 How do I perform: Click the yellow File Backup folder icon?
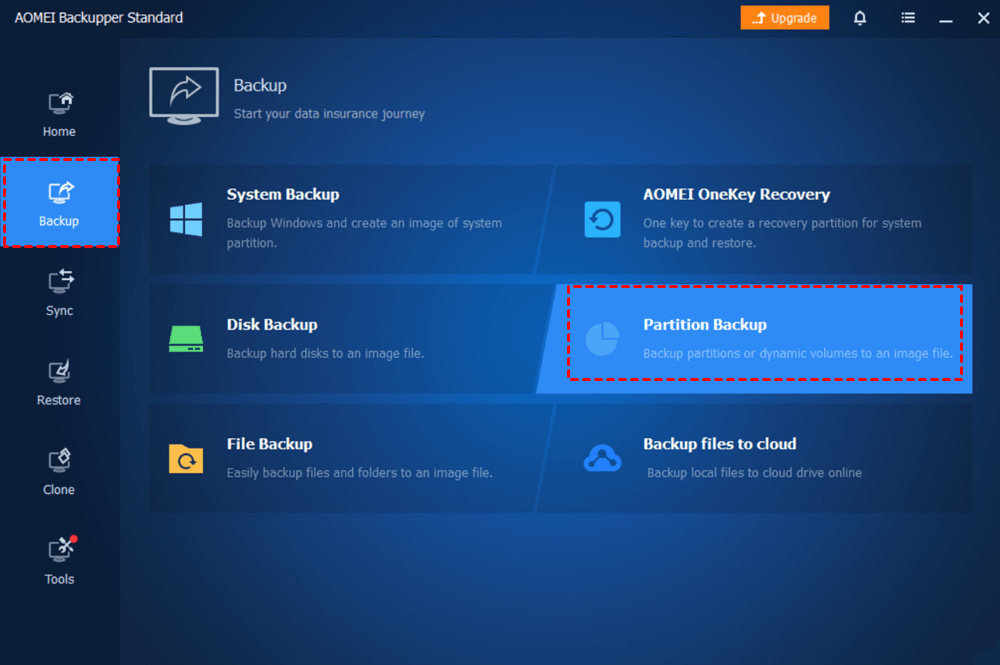click(x=186, y=458)
